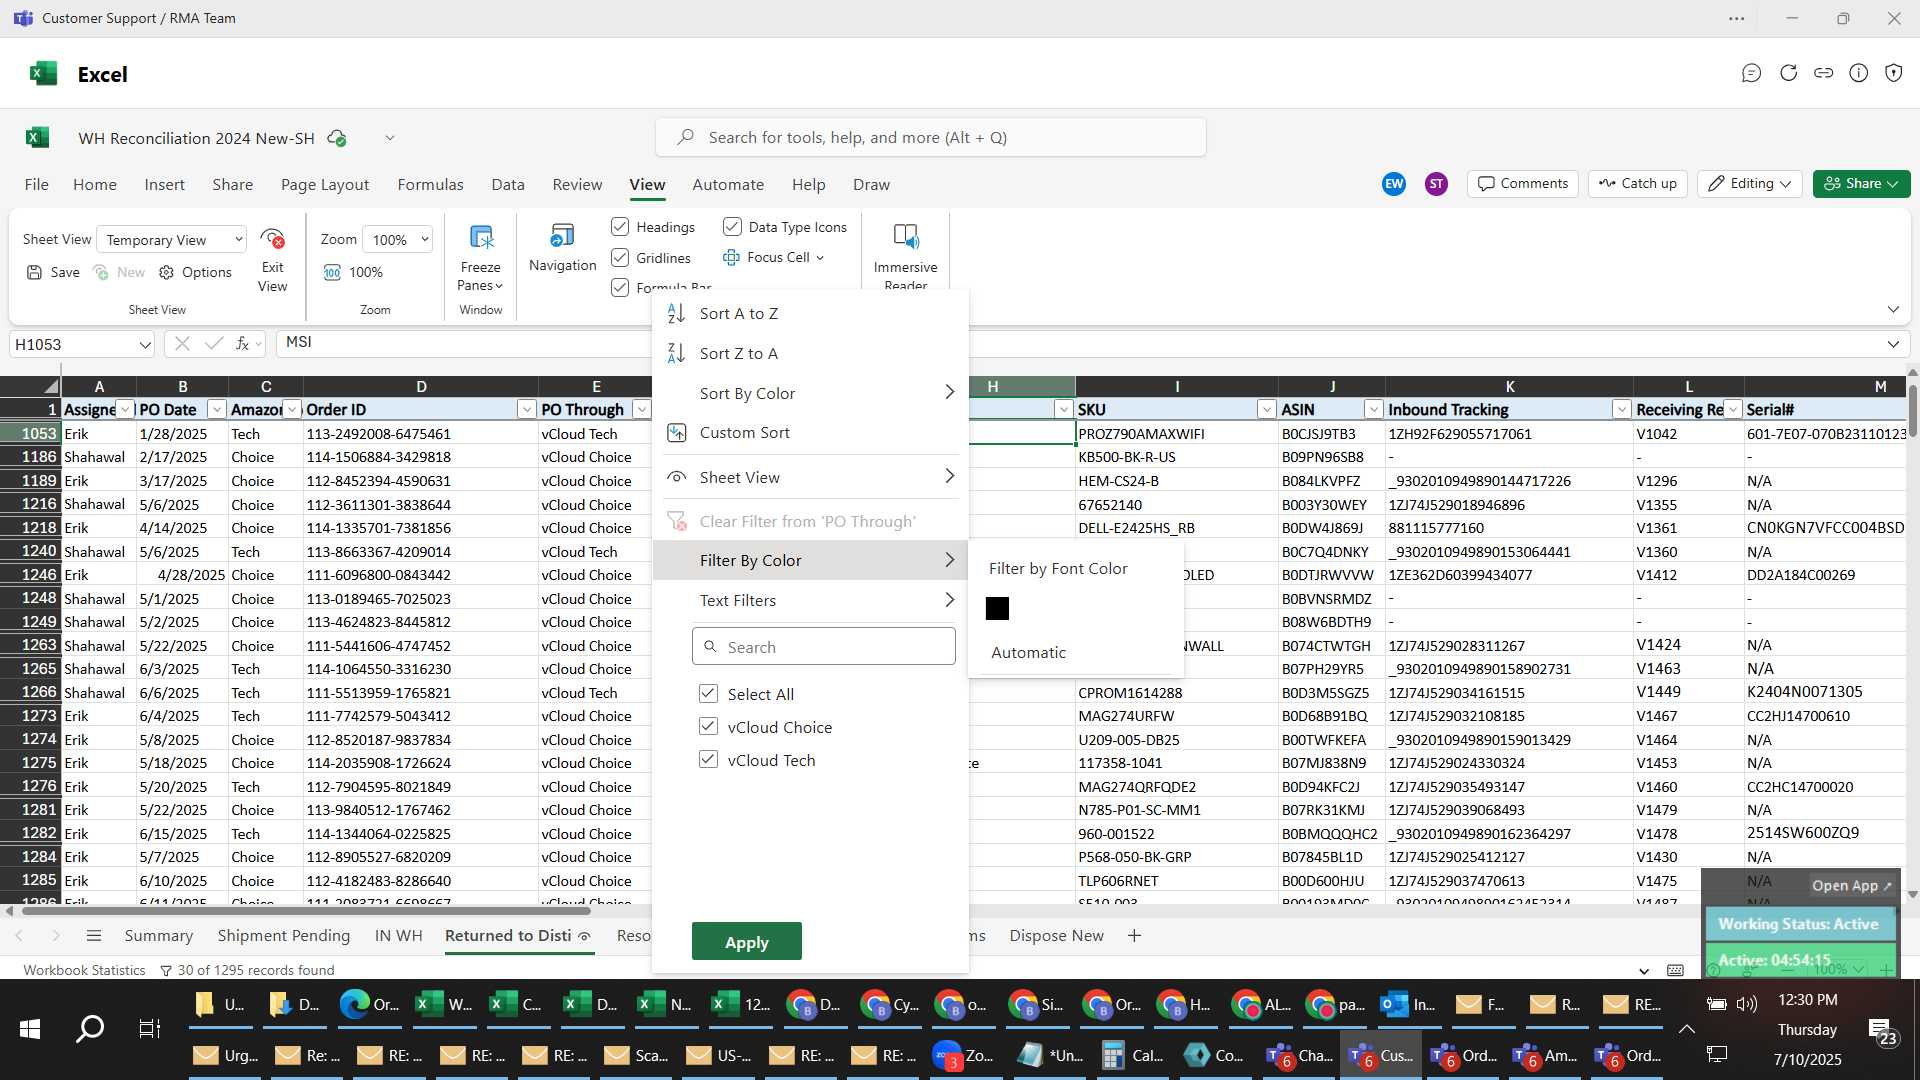1920x1080 pixels.
Task: Toggle the Data Type Icons checkbox
Action: [x=732, y=227]
